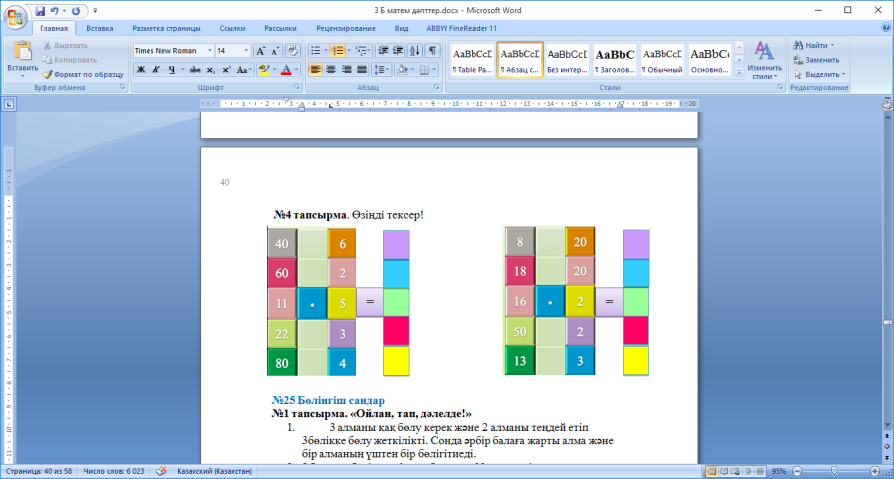
Task: Decrease font size with shrink font icon
Action: (275, 51)
